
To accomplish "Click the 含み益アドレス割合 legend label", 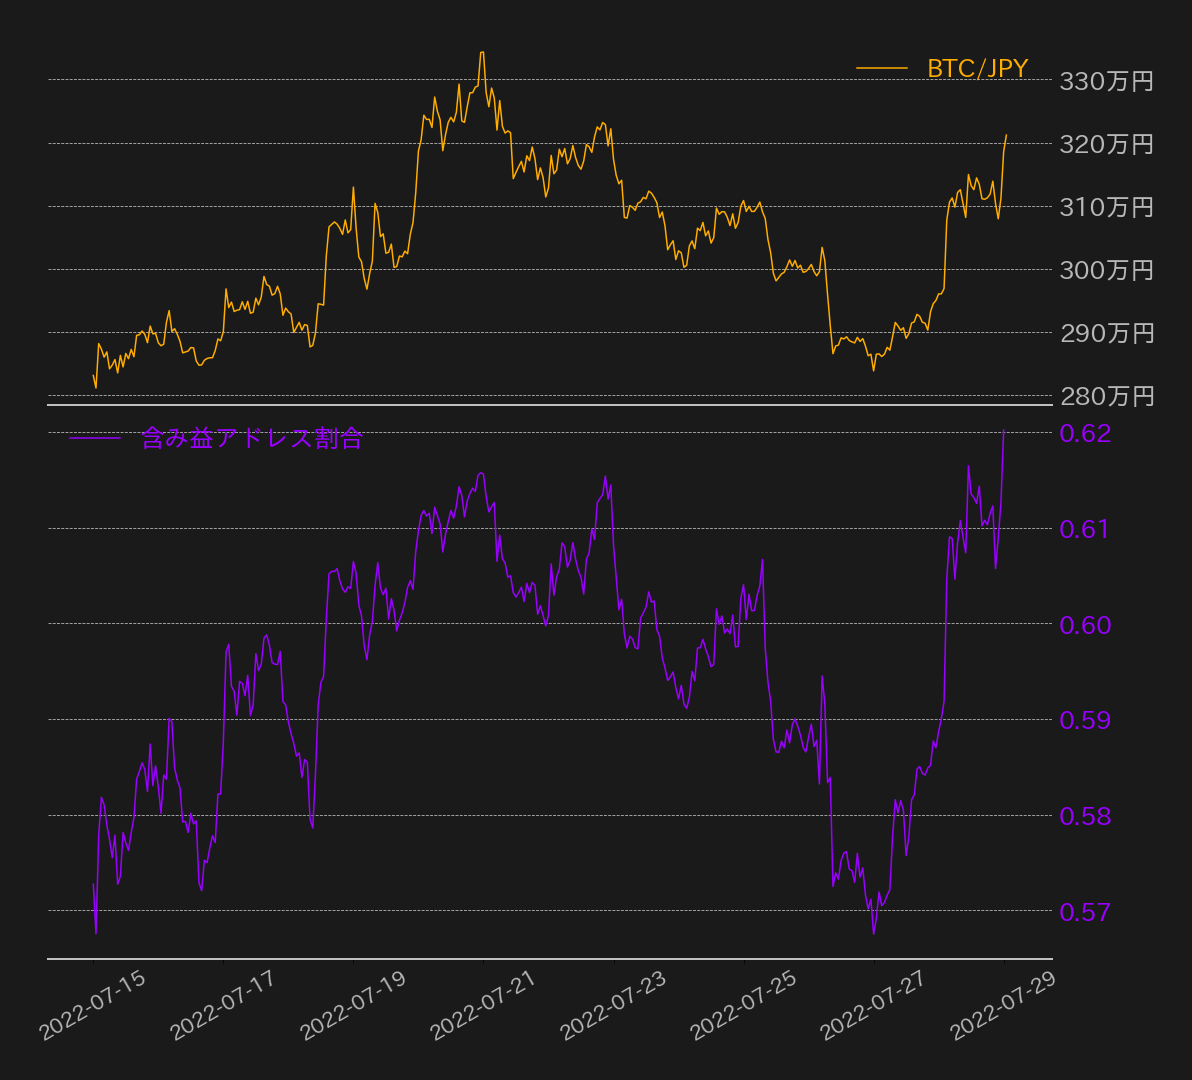I will tap(252, 438).
